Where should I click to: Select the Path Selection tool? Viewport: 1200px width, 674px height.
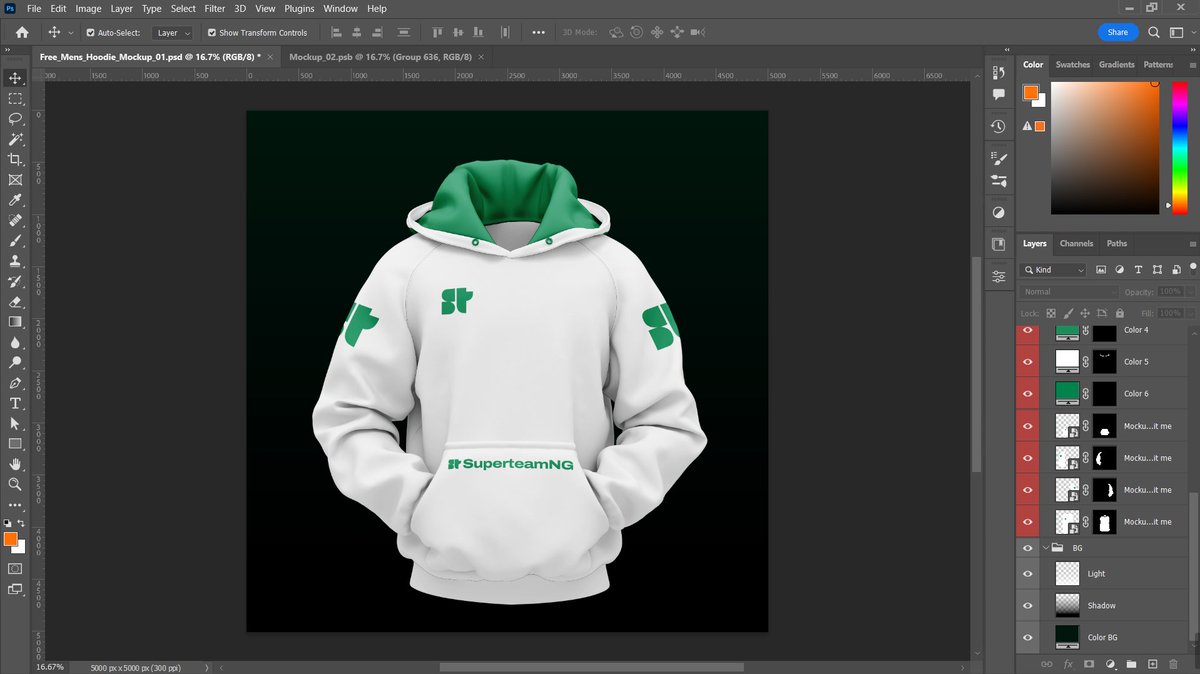(x=15, y=424)
